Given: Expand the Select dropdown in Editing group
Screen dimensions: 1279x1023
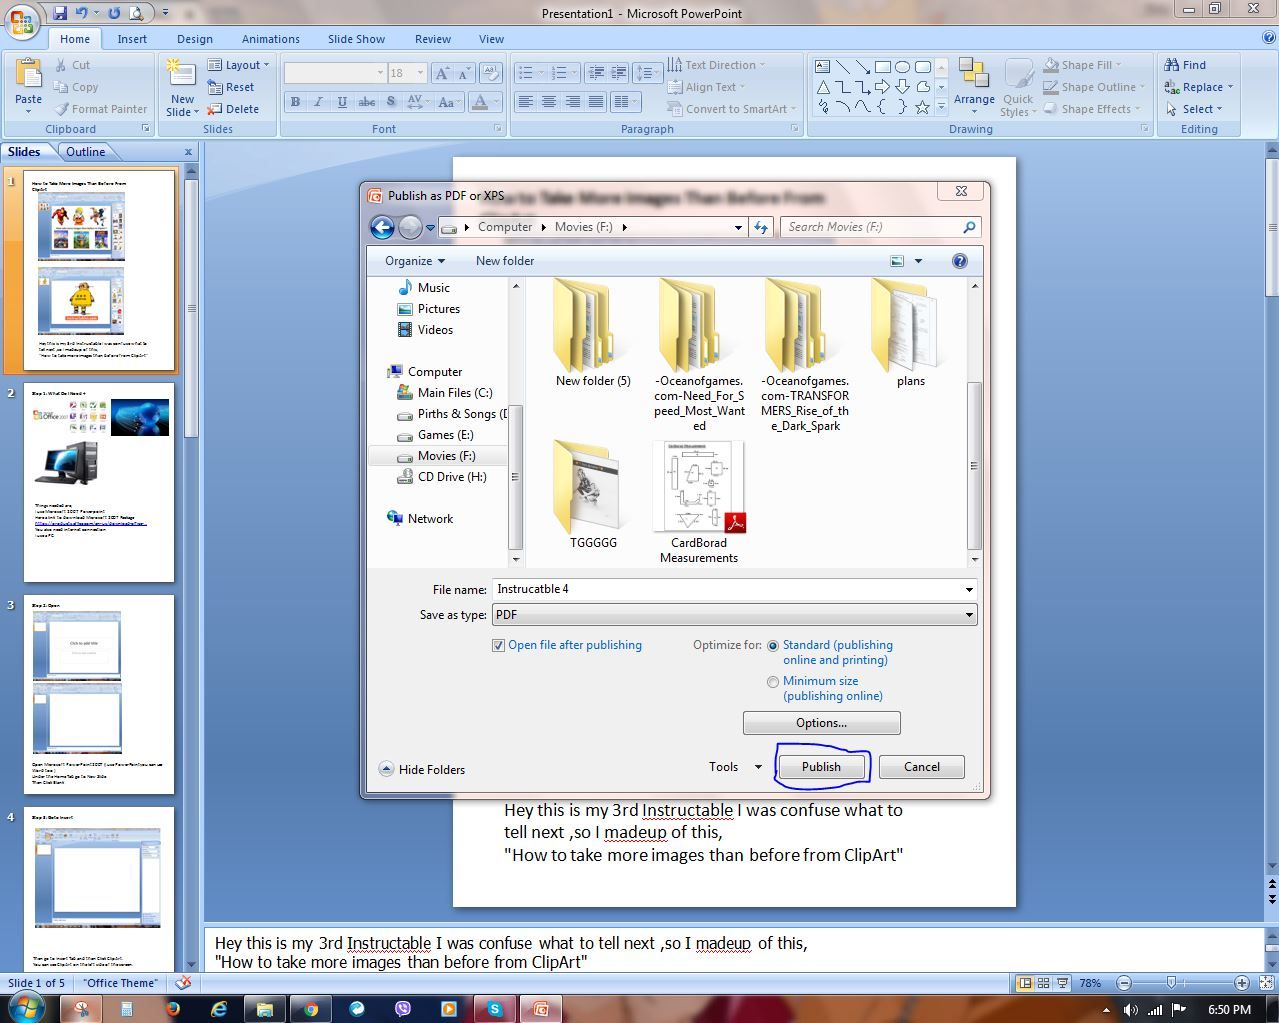Looking at the screenshot, I should coord(1194,109).
